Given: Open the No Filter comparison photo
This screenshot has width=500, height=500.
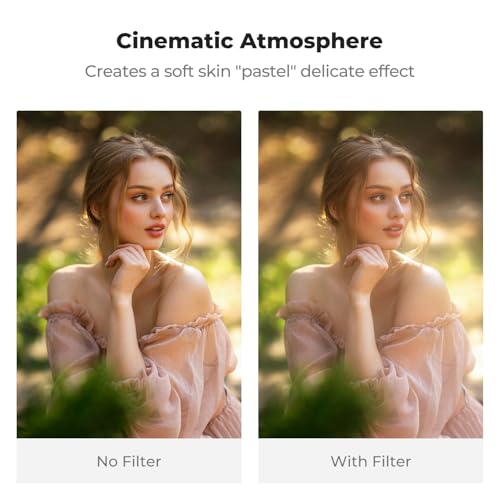Looking at the screenshot, I should tap(129, 274).
